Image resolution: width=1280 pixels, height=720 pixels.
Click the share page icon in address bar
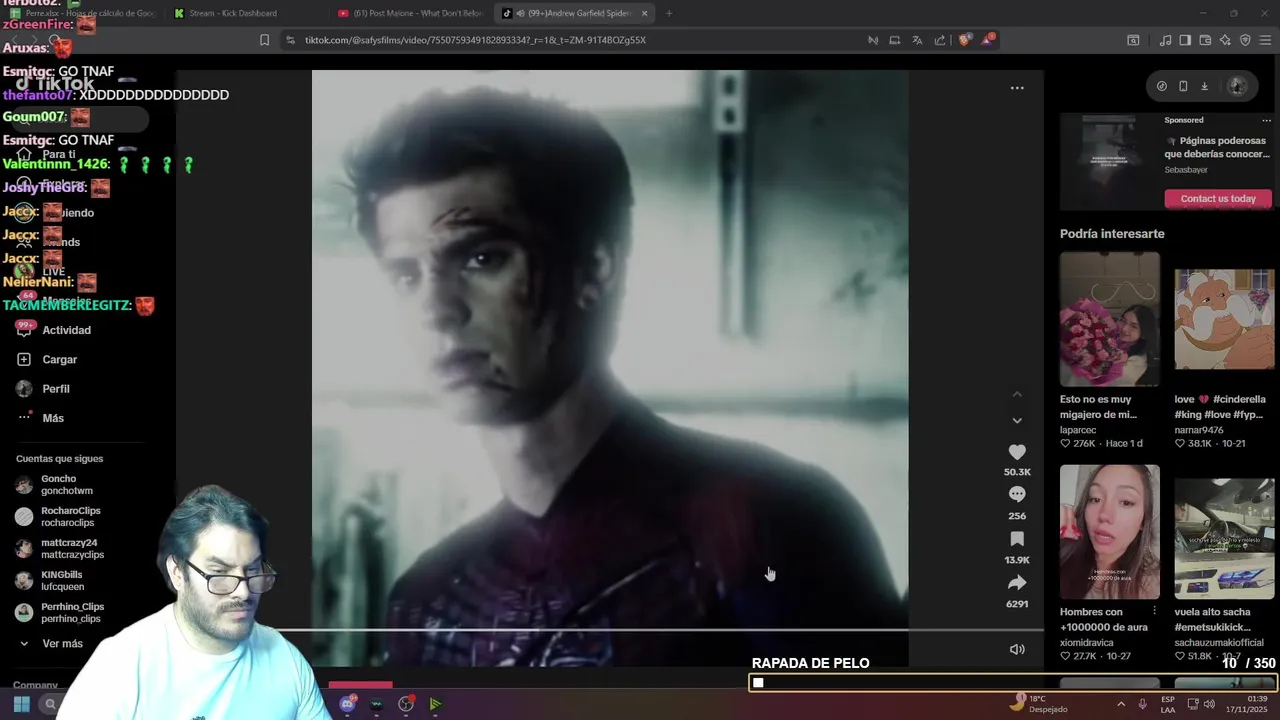[940, 40]
